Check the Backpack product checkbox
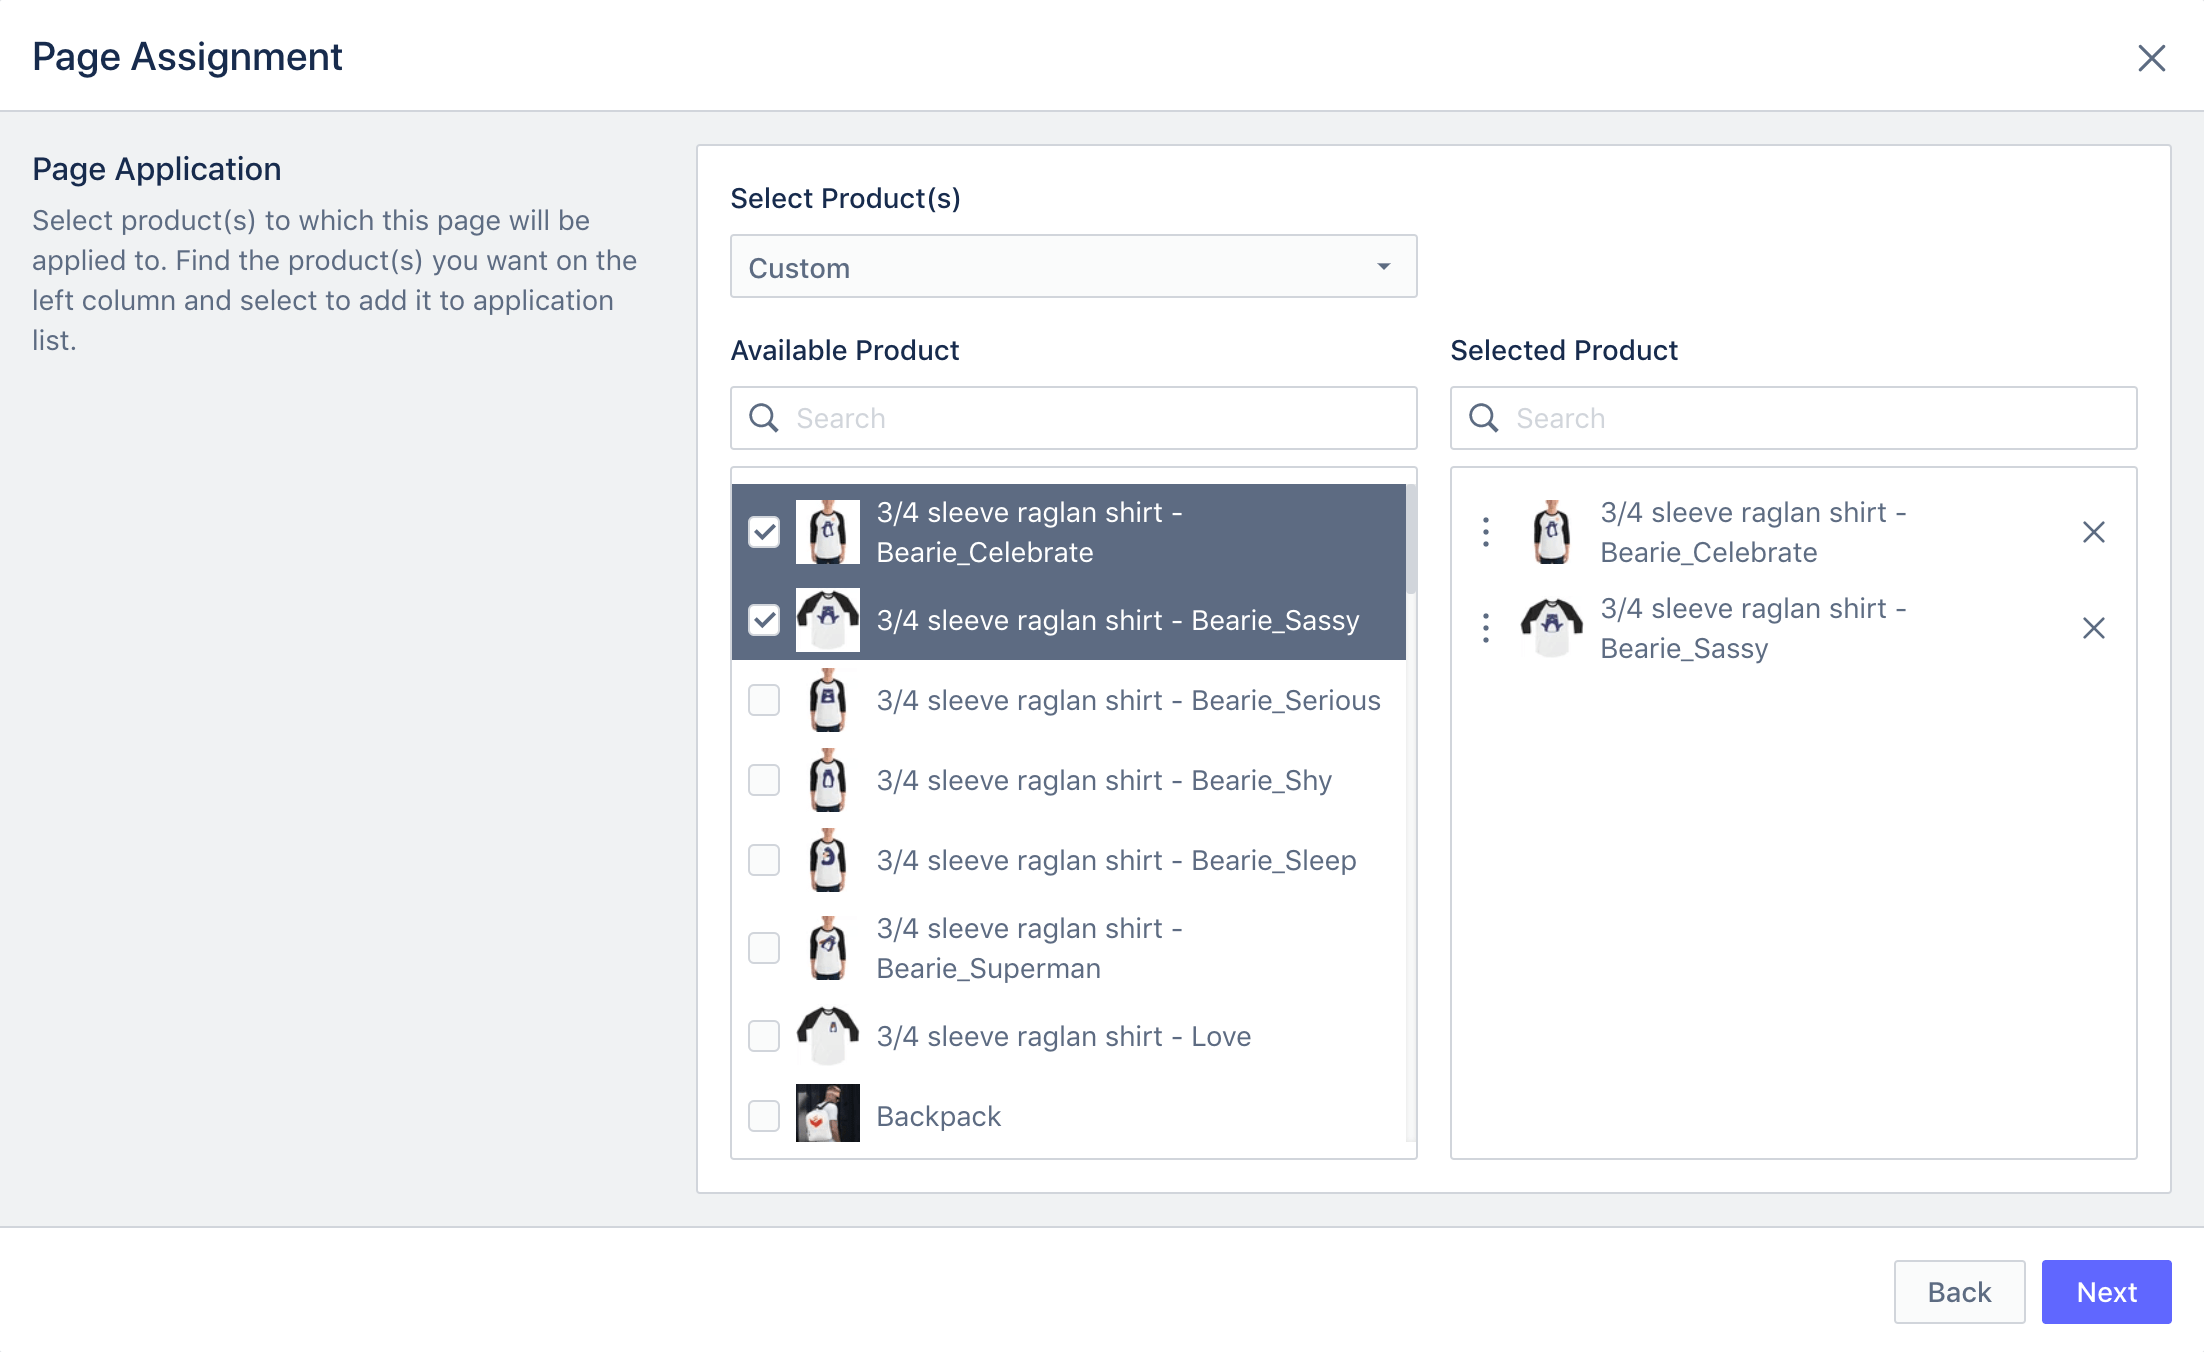 [x=764, y=1116]
